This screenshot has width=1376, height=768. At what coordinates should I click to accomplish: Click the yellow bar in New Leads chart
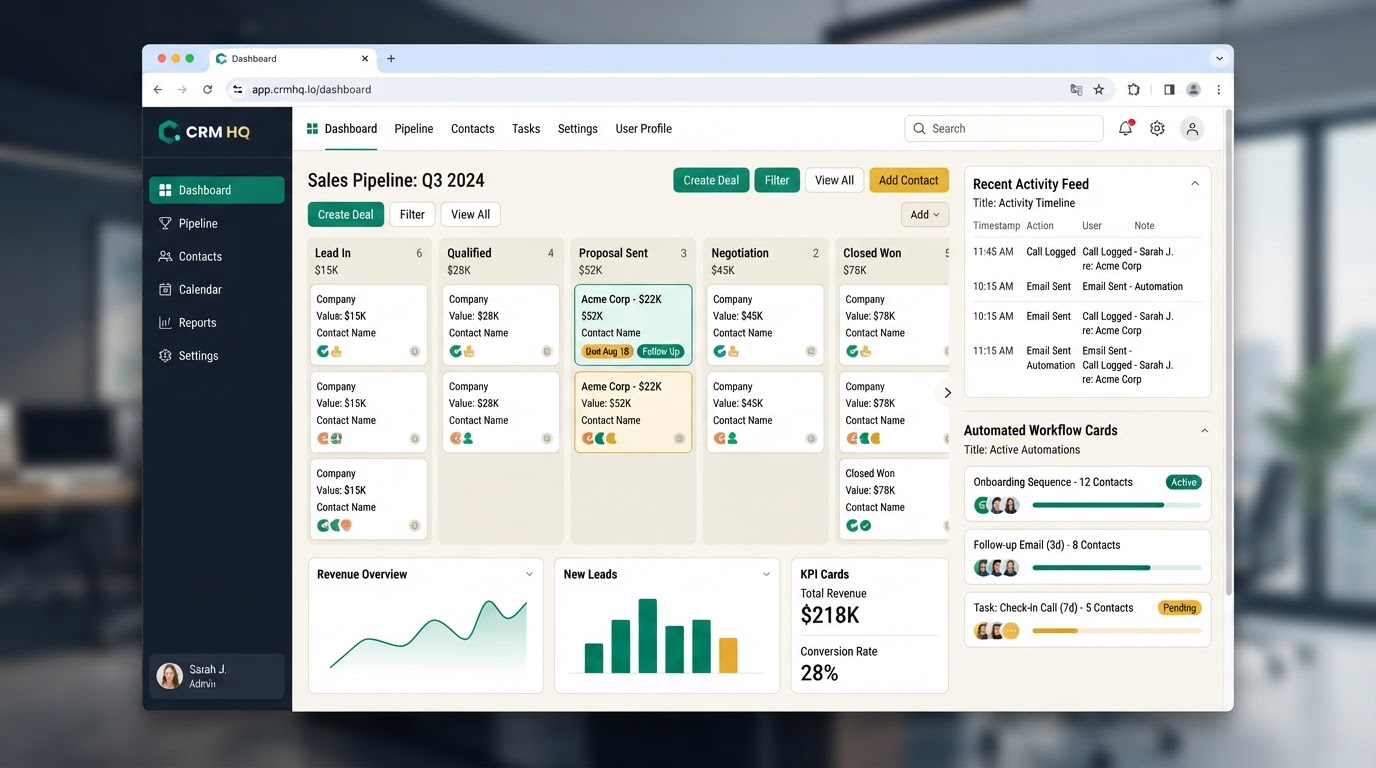tap(728, 655)
